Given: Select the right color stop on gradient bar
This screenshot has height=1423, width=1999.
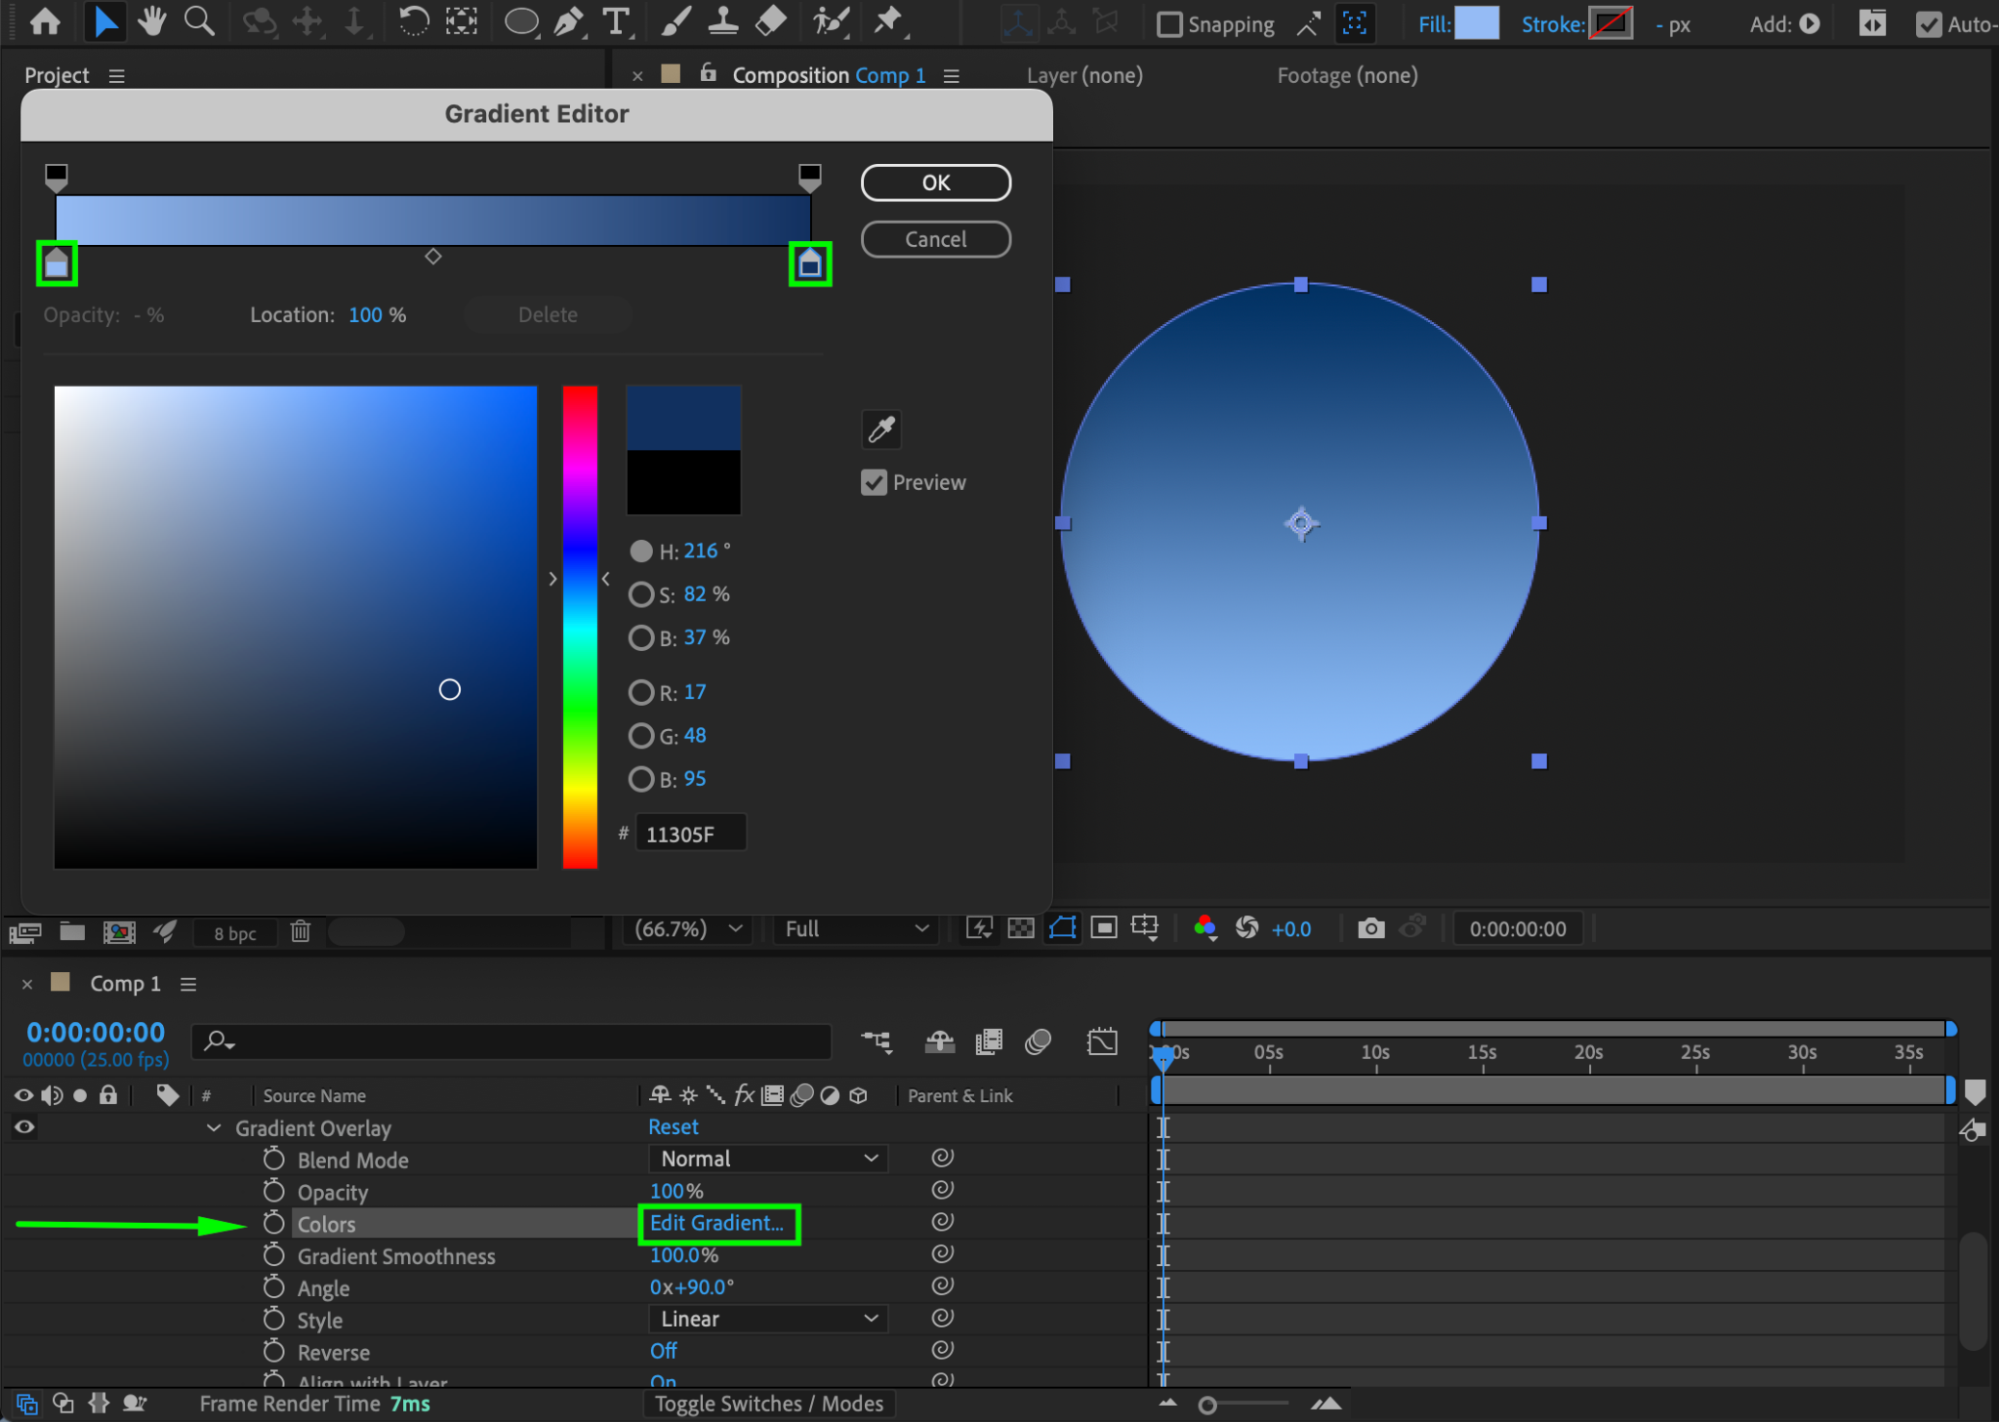Looking at the screenshot, I should coord(810,263).
